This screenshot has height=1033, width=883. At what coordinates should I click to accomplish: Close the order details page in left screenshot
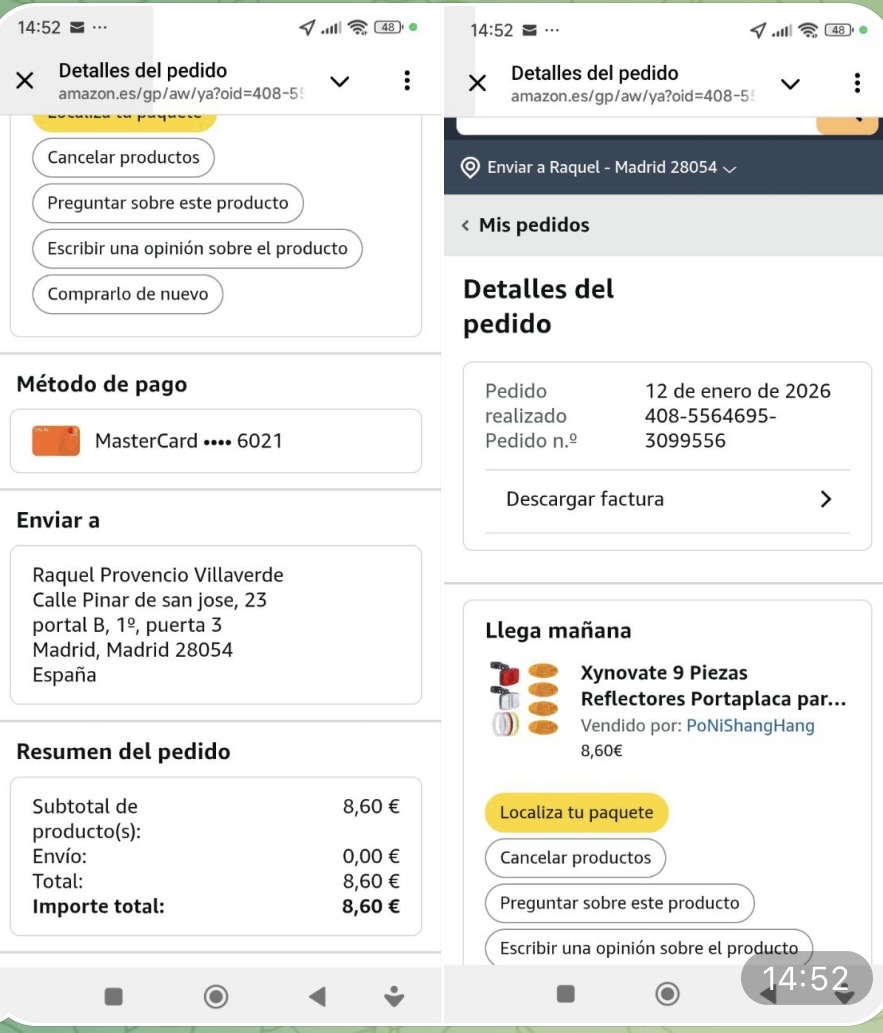point(25,81)
